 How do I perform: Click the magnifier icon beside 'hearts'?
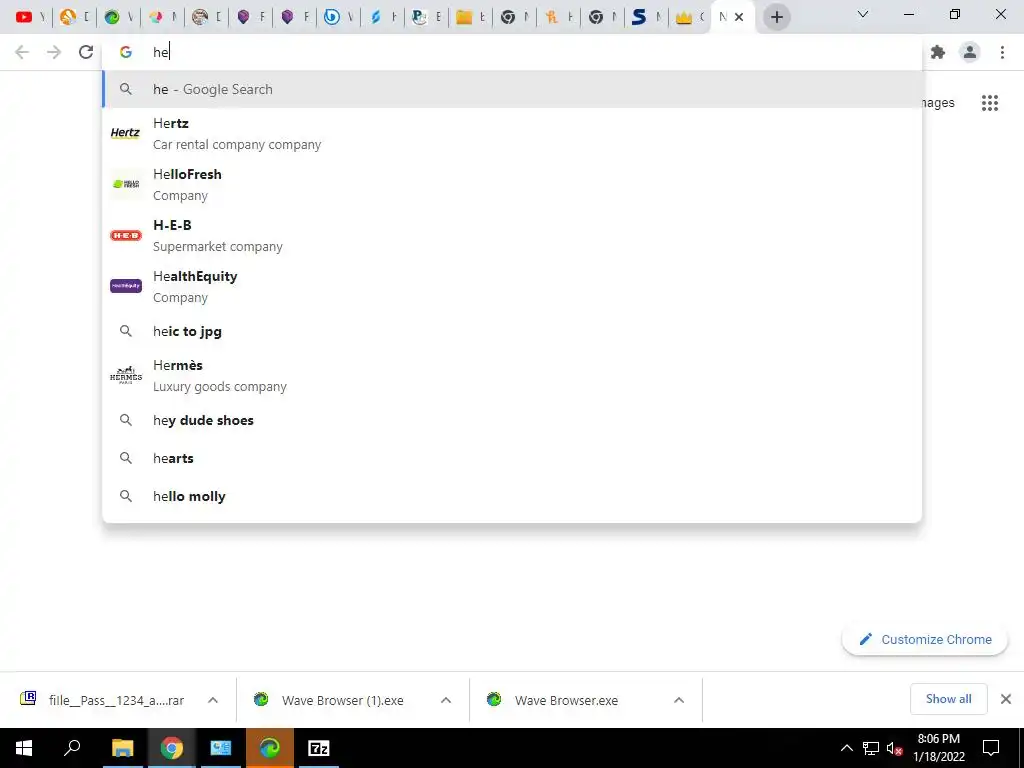coord(125,458)
